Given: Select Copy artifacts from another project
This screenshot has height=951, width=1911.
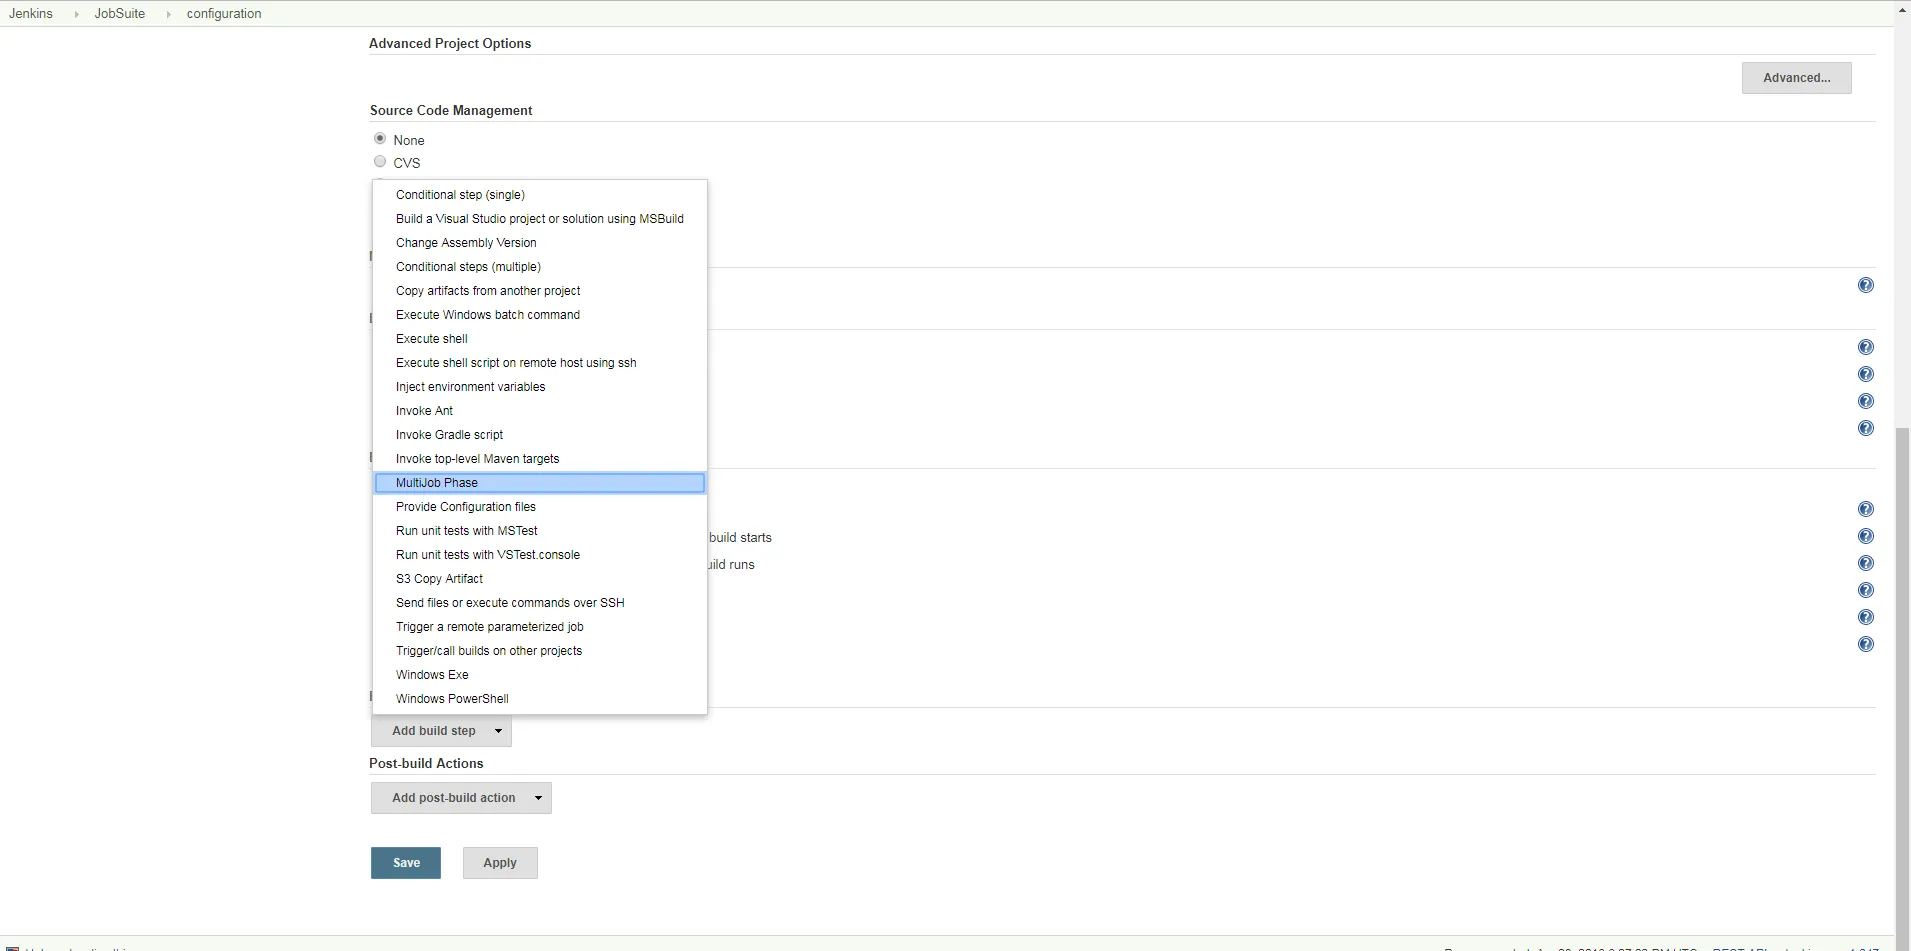Looking at the screenshot, I should pos(540,291).
